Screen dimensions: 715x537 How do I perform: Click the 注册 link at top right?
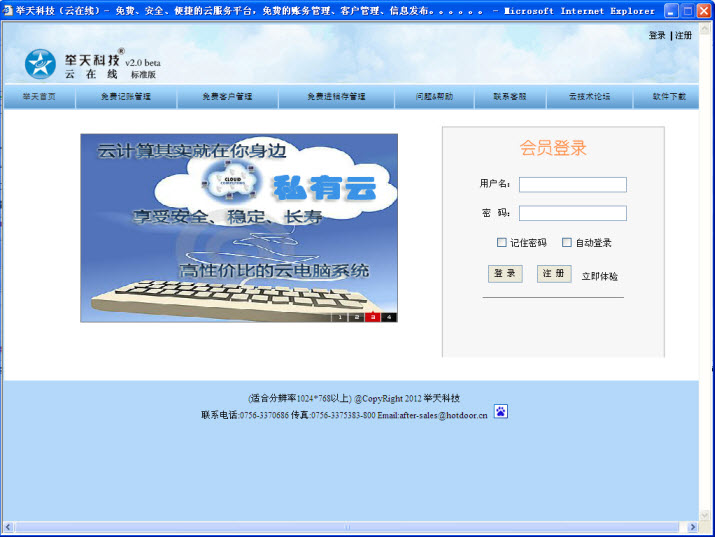[x=684, y=36]
